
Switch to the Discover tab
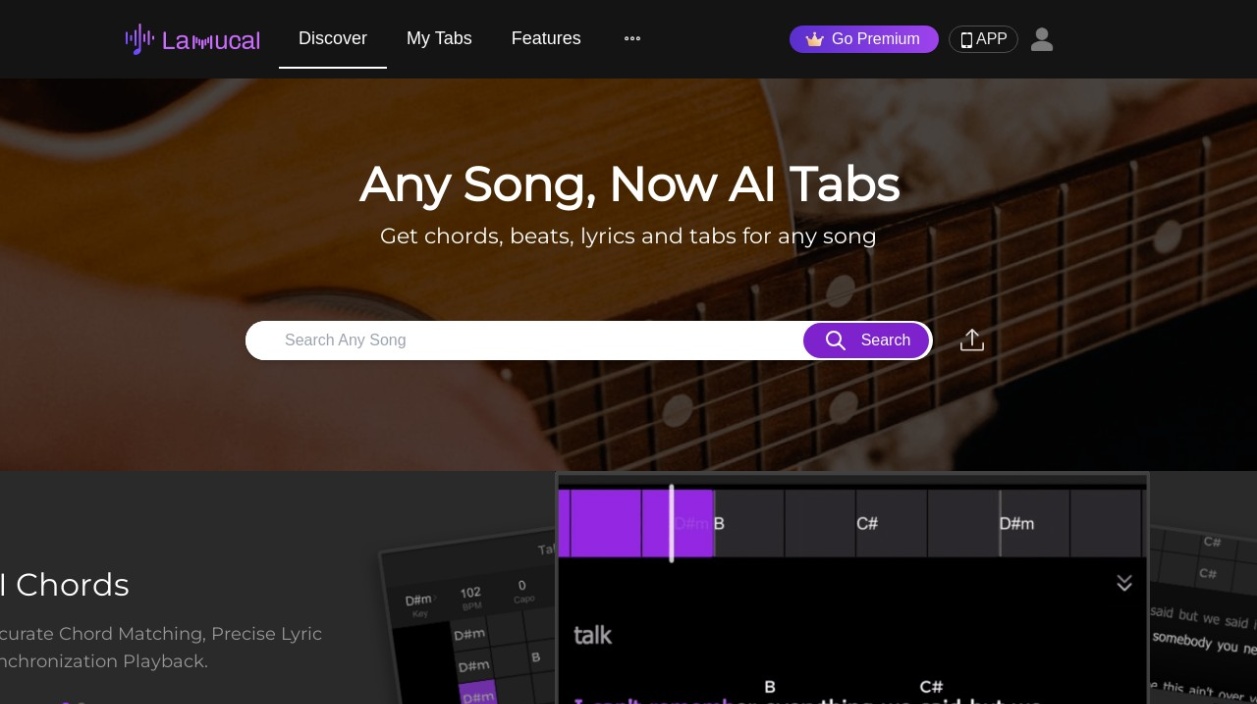[x=332, y=39]
